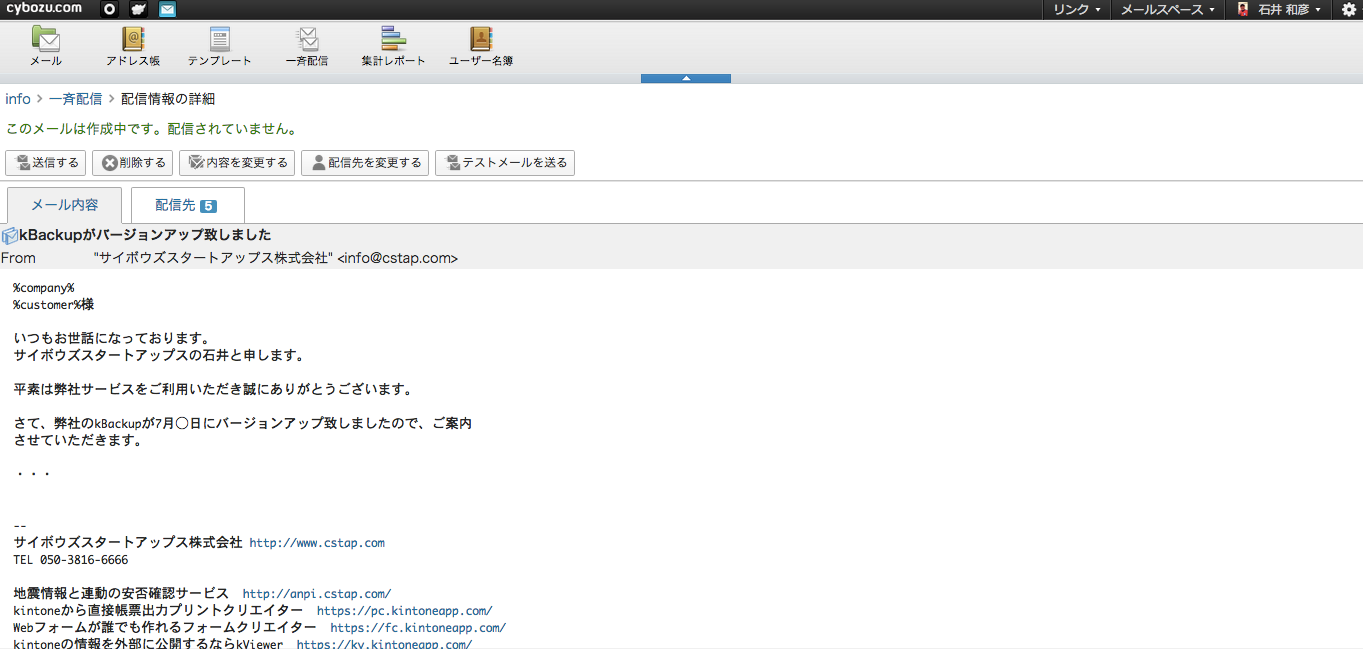This screenshot has width=1363, height=649.
Task: Open the ユーザー名簿 user directory icon
Action: (481, 46)
